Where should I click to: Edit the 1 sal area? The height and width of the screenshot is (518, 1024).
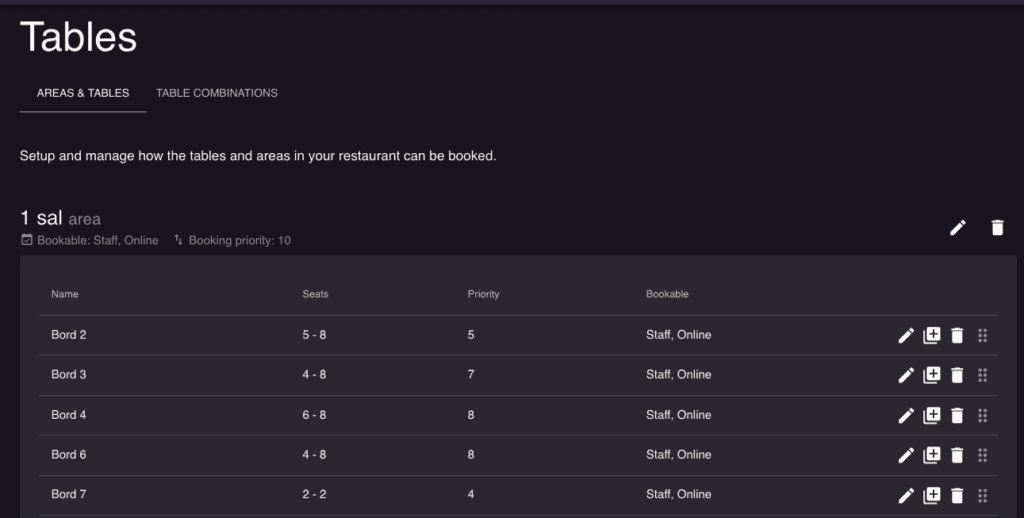click(x=957, y=227)
